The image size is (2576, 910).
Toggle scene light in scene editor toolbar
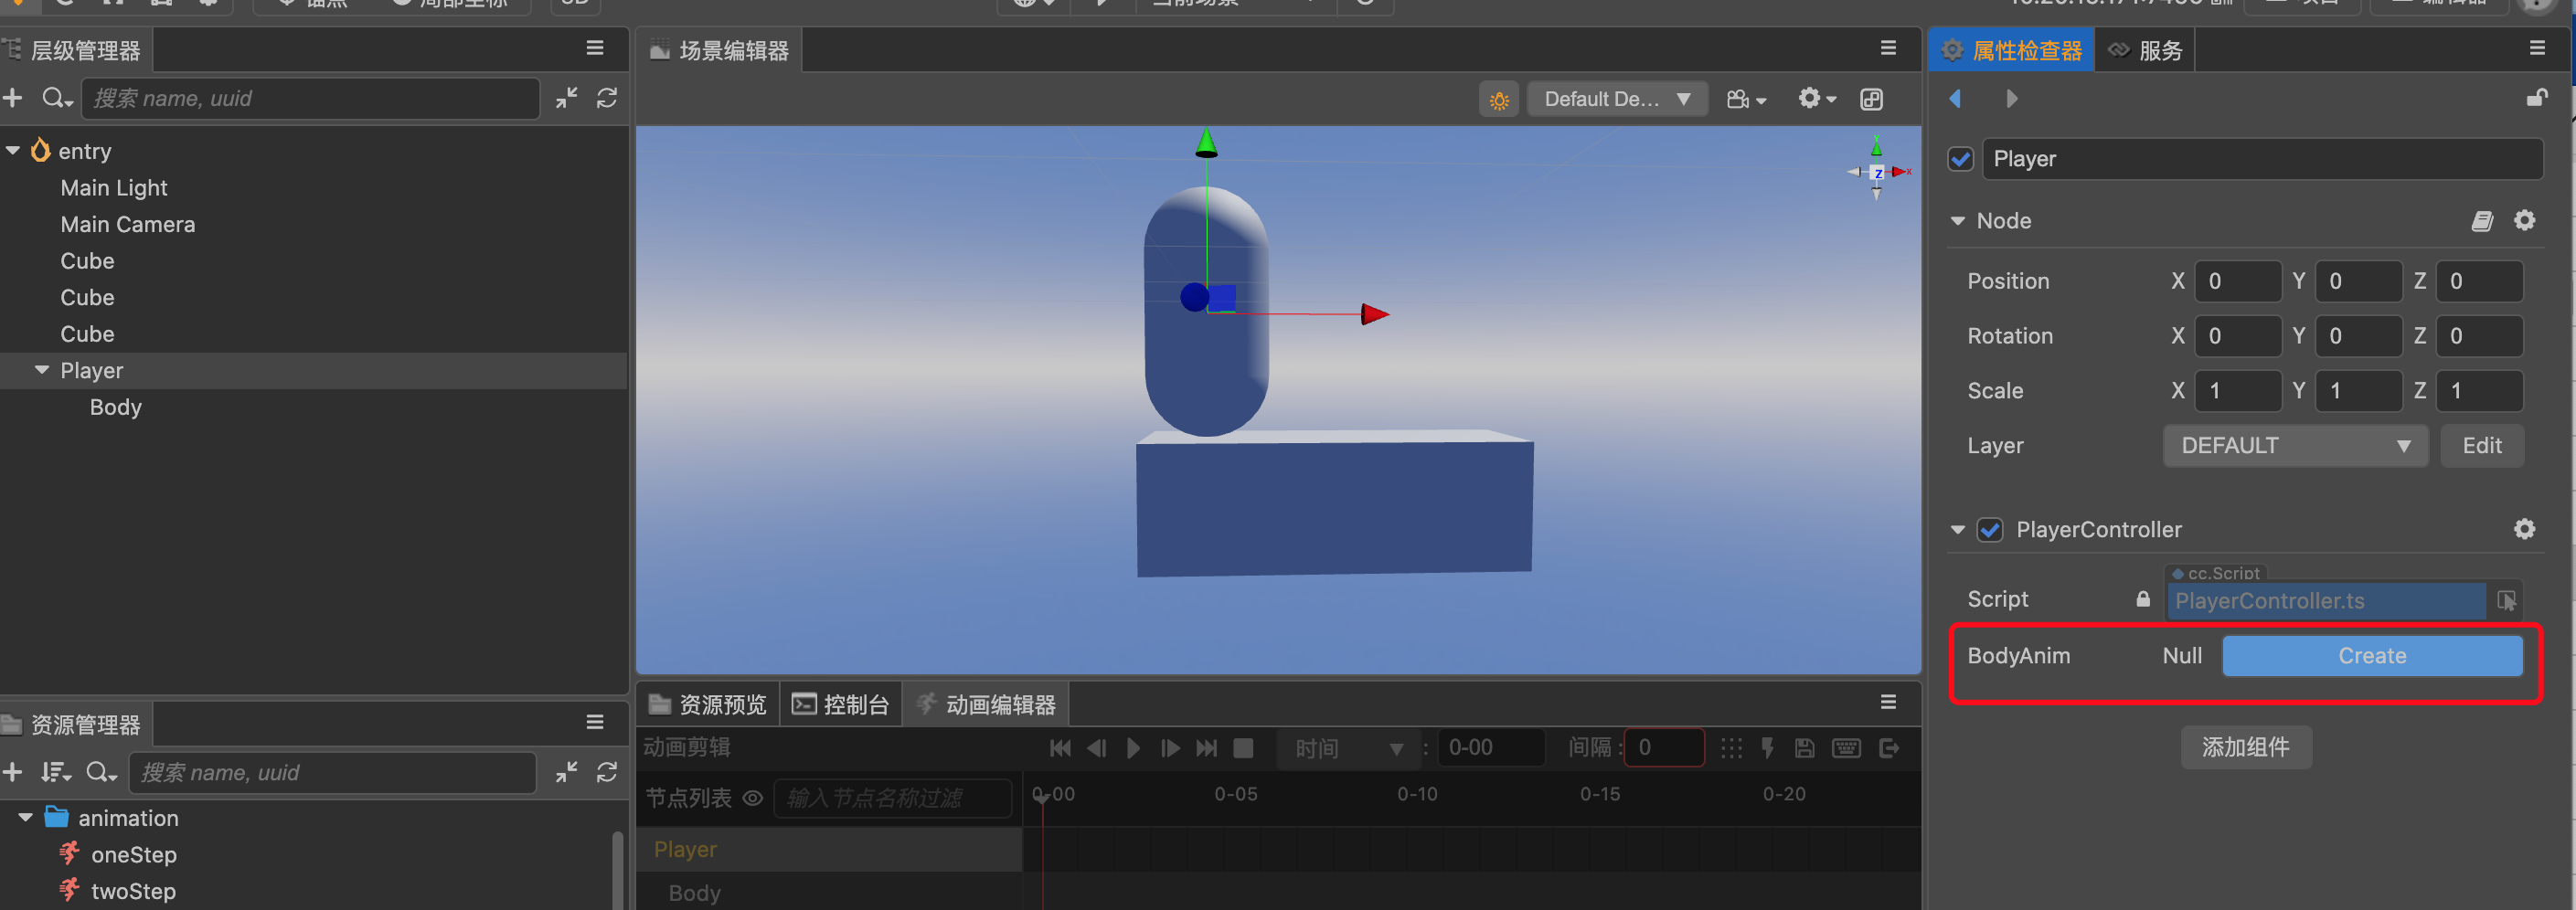pyautogui.click(x=1499, y=99)
